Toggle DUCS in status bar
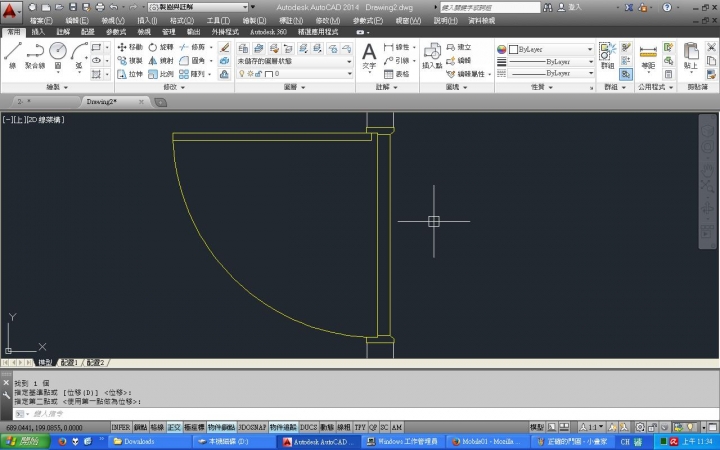720x450 pixels. point(308,428)
